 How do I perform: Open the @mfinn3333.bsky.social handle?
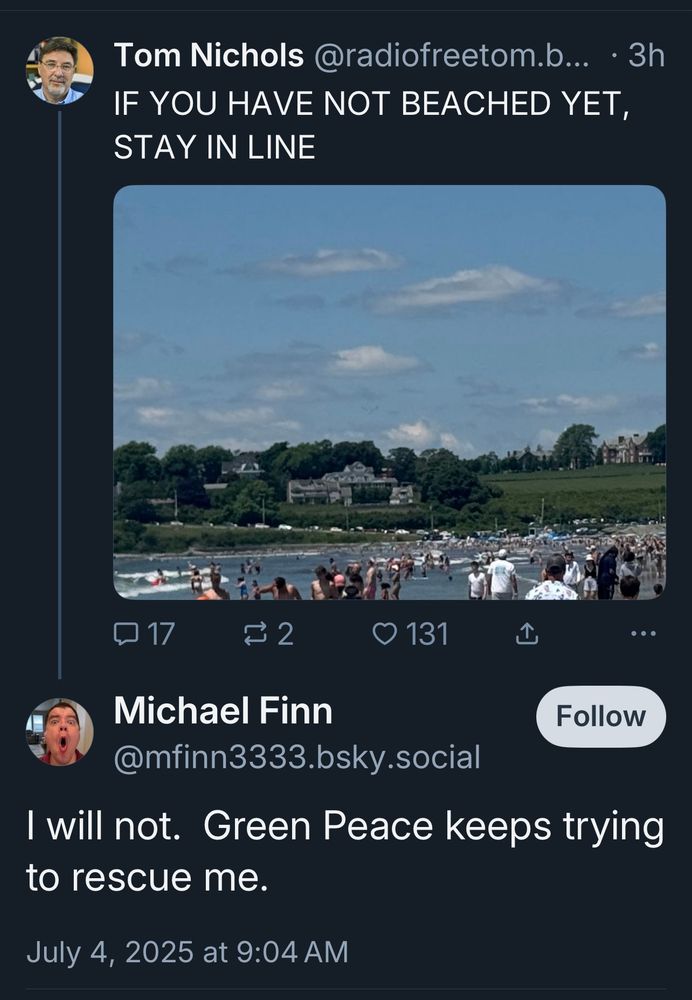tap(297, 758)
